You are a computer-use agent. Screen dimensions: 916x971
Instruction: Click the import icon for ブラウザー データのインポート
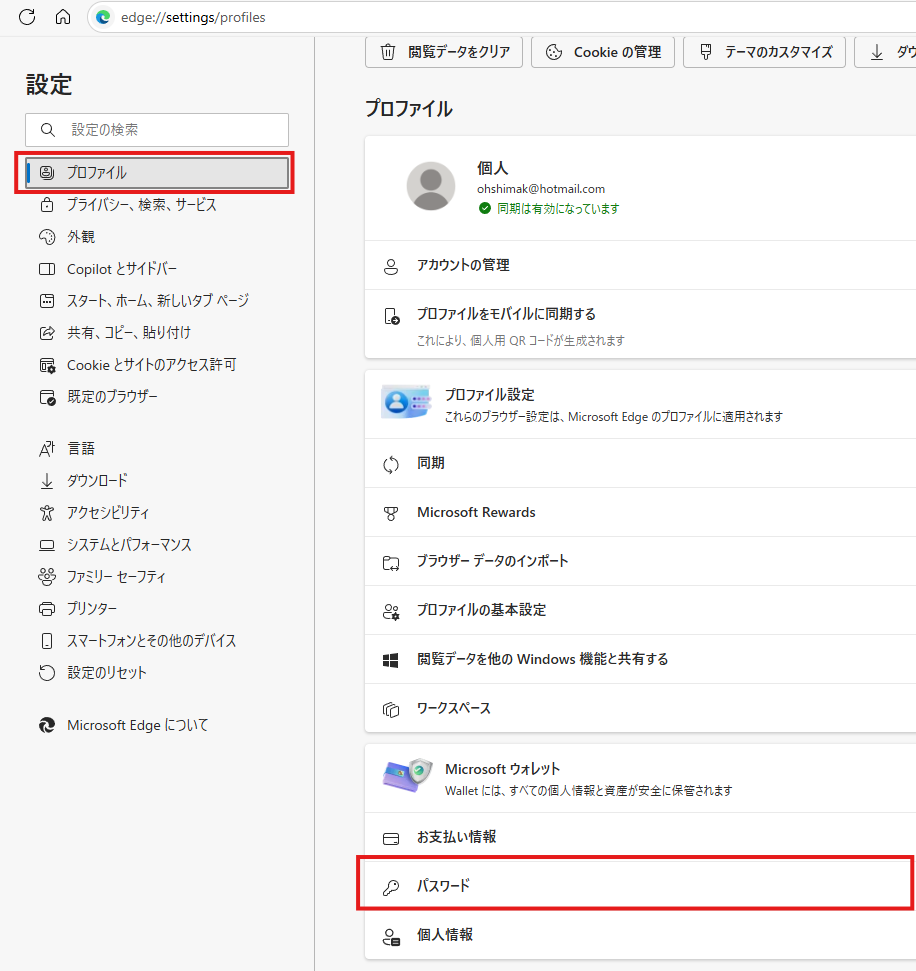click(x=391, y=562)
